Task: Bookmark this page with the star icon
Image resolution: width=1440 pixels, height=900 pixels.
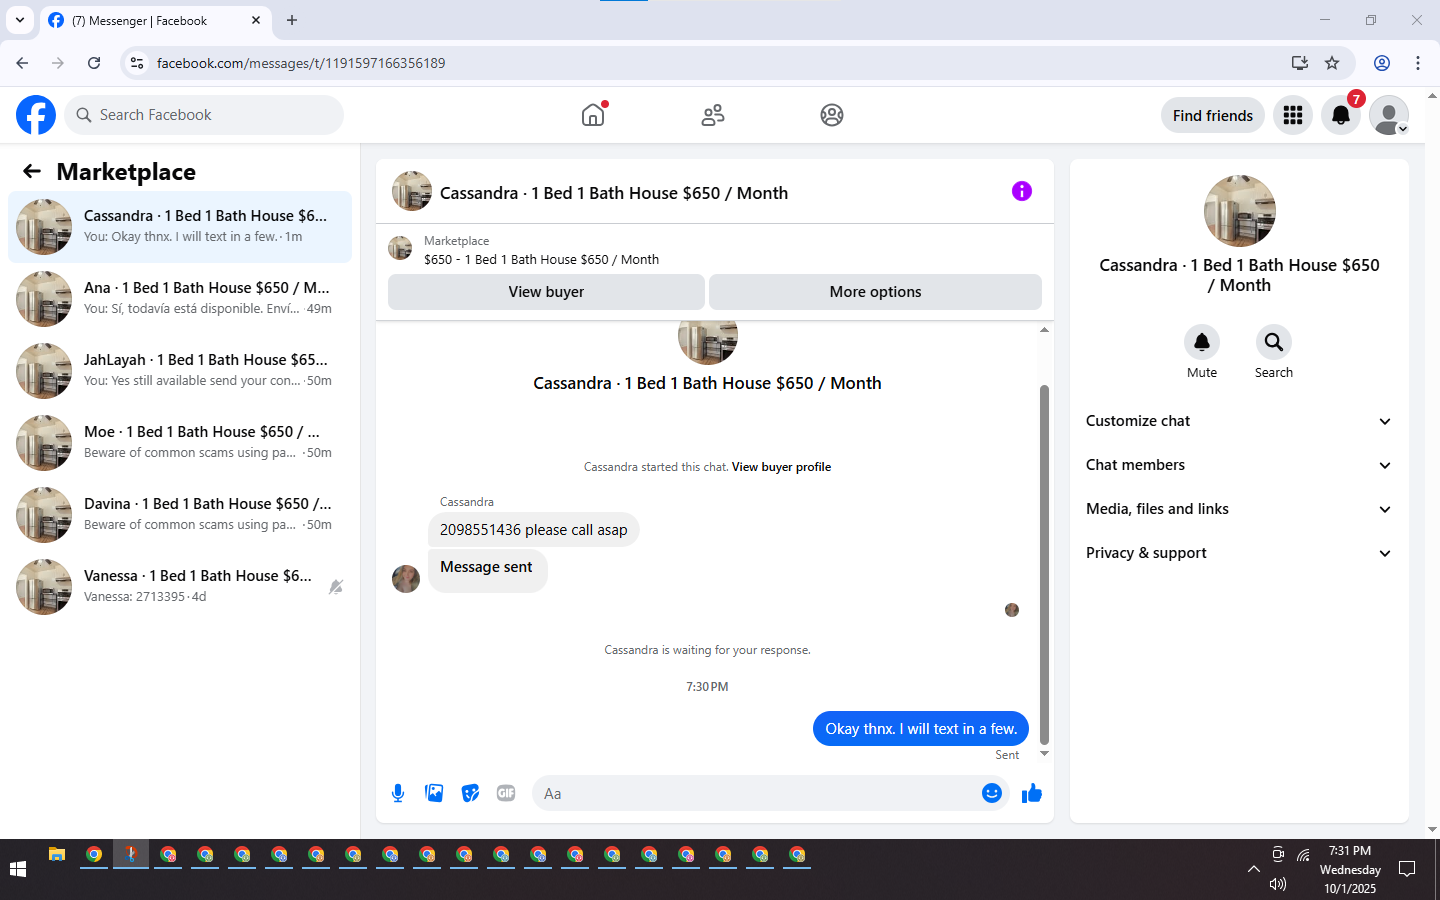Action: (1332, 63)
